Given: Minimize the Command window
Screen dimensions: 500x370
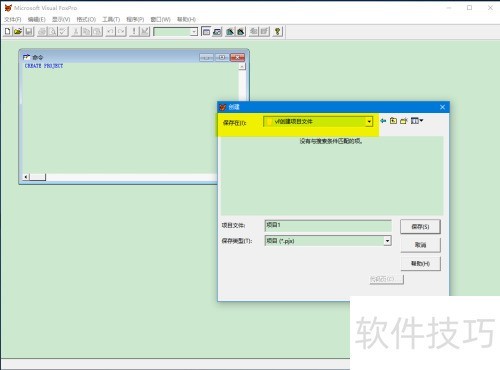Looking at the screenshot, I should [x=206, y=58].
